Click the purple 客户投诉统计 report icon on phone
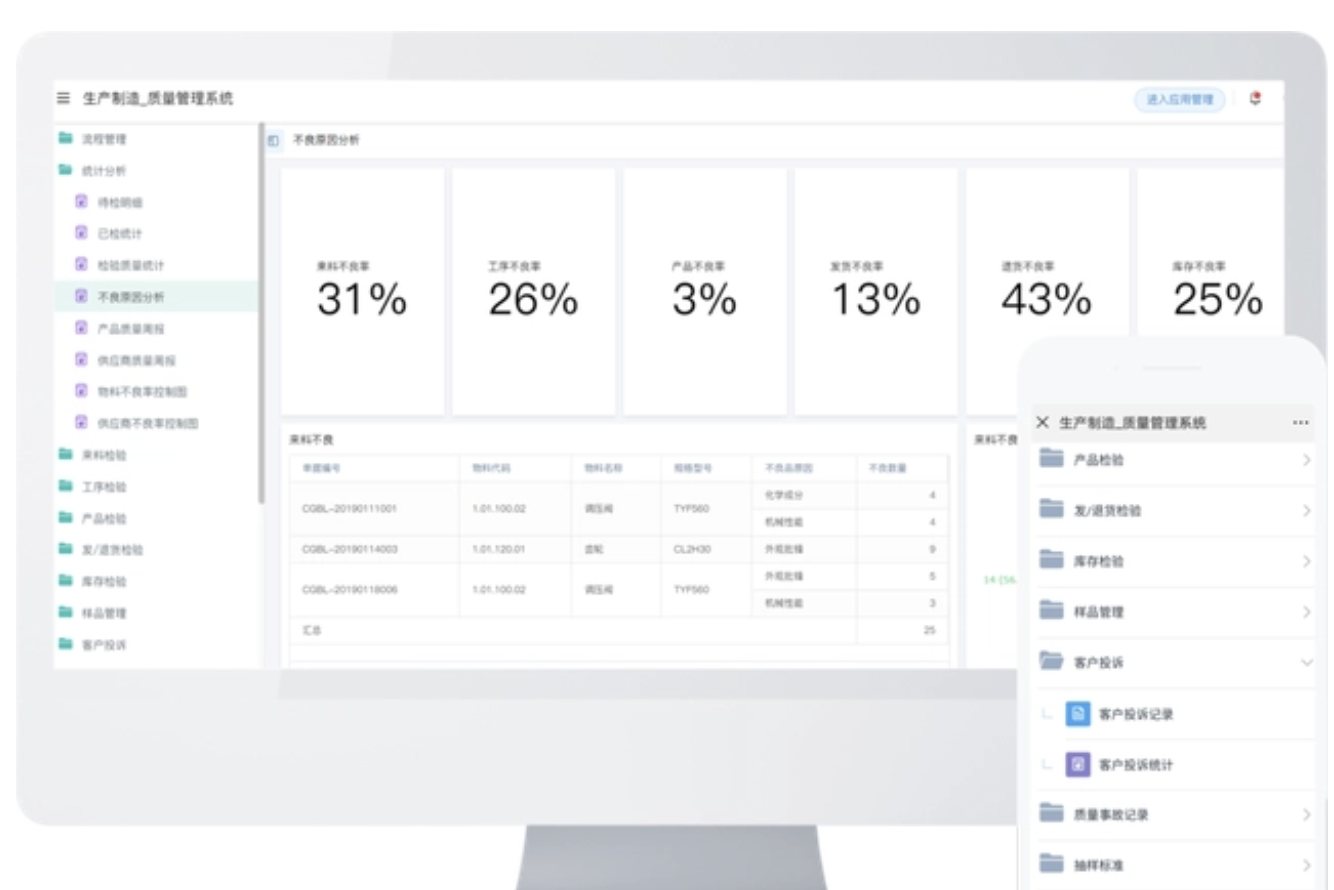The image size is (1334, 890). [x=1077, y=765]
